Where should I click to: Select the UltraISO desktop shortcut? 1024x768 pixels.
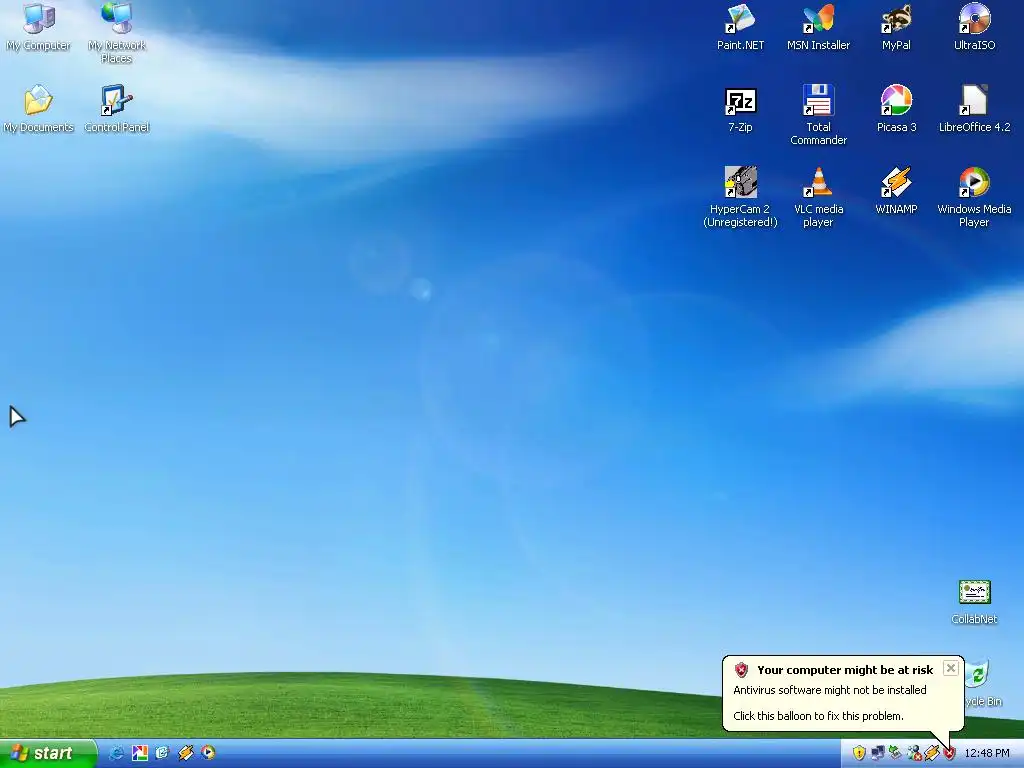click(x=974, y=27)
